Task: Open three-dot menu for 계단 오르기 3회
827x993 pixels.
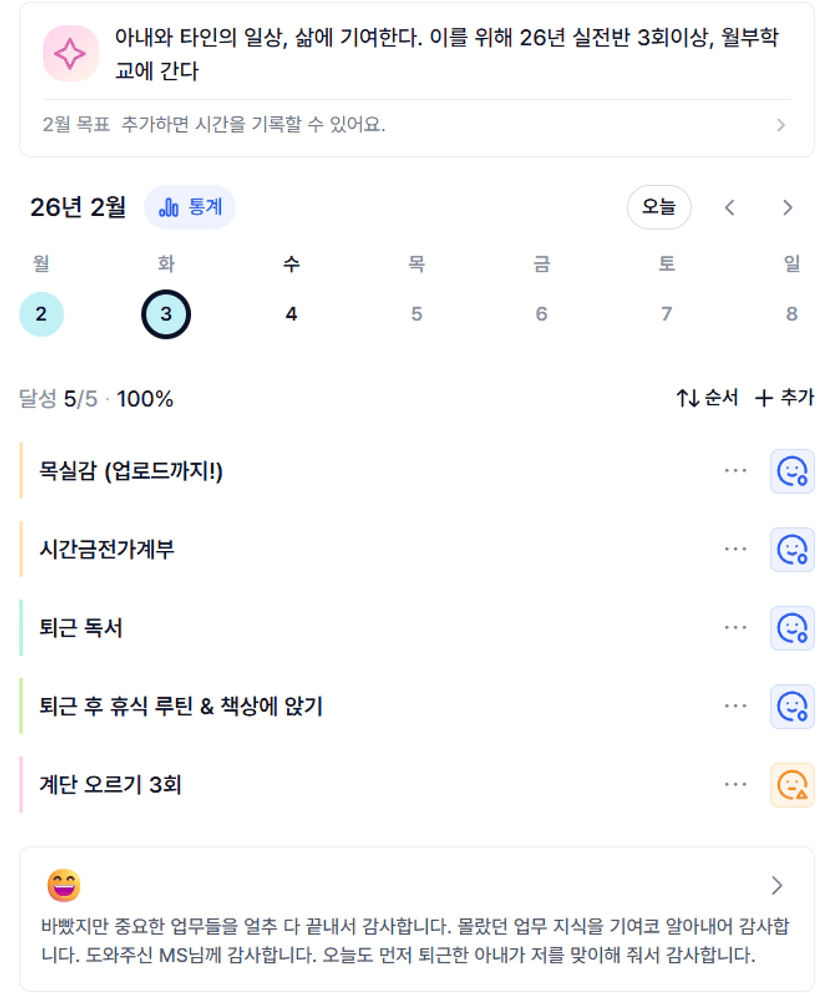Action: click(735, 785)
